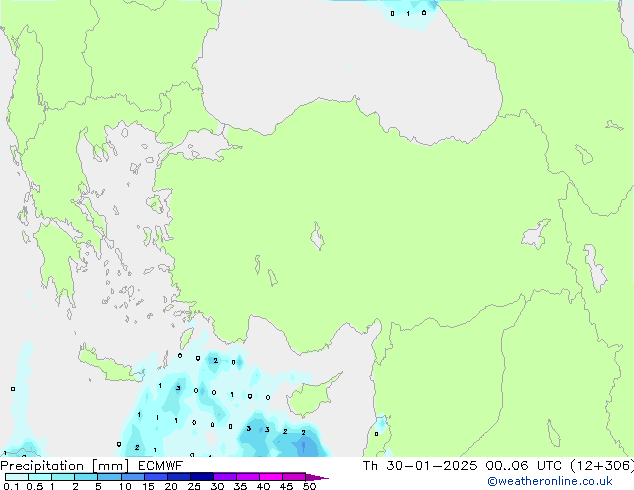Select the 30–35 mm purple swatch
634x490 pixels.
225,477
